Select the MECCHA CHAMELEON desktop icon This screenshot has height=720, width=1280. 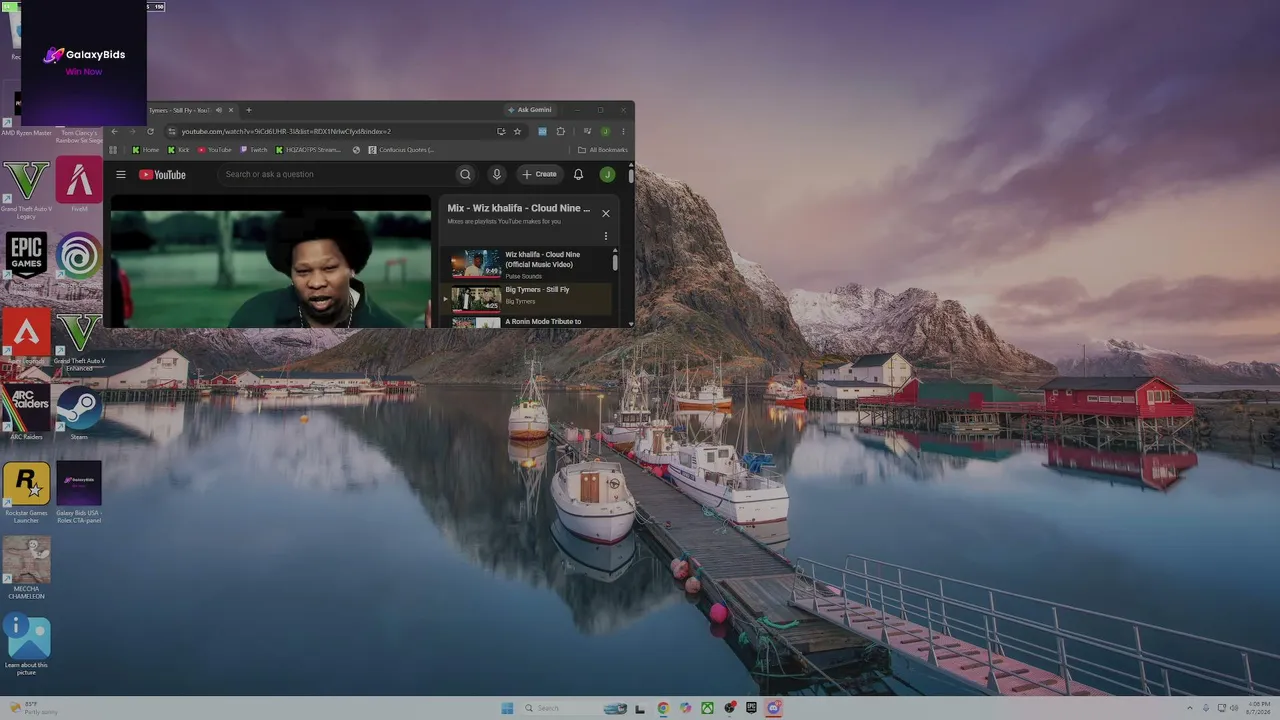(26, 568)
